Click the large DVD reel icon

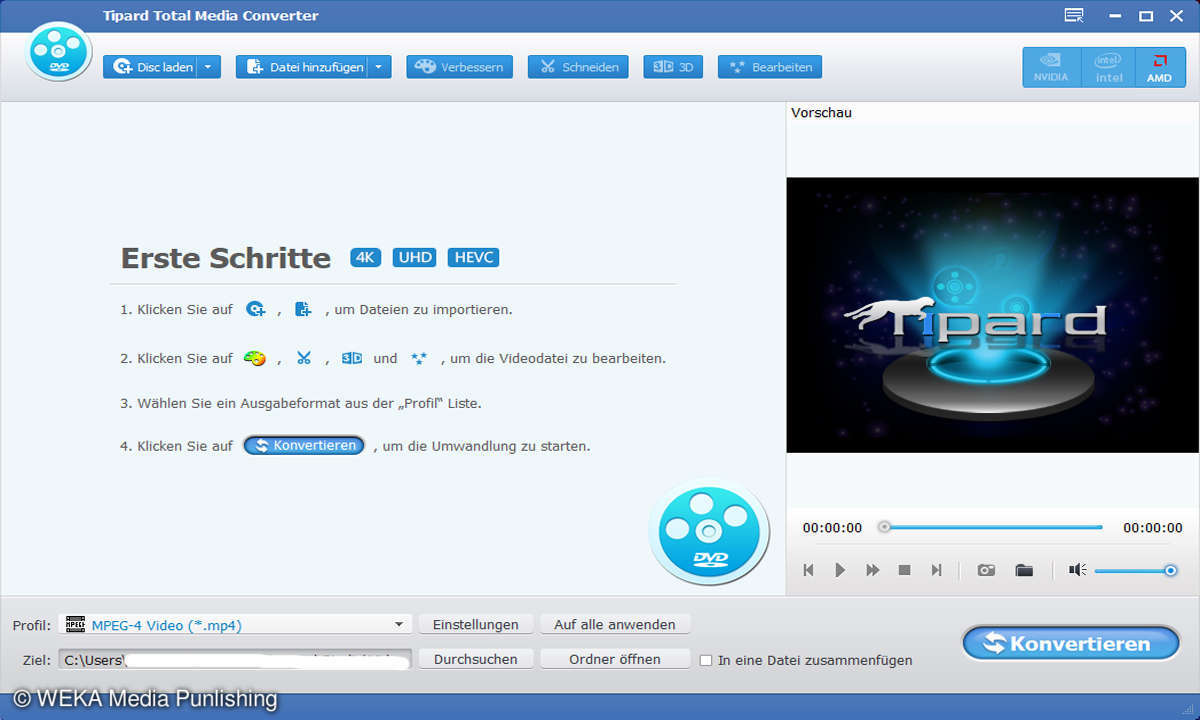pyautogui.click(x=708, y=530)
